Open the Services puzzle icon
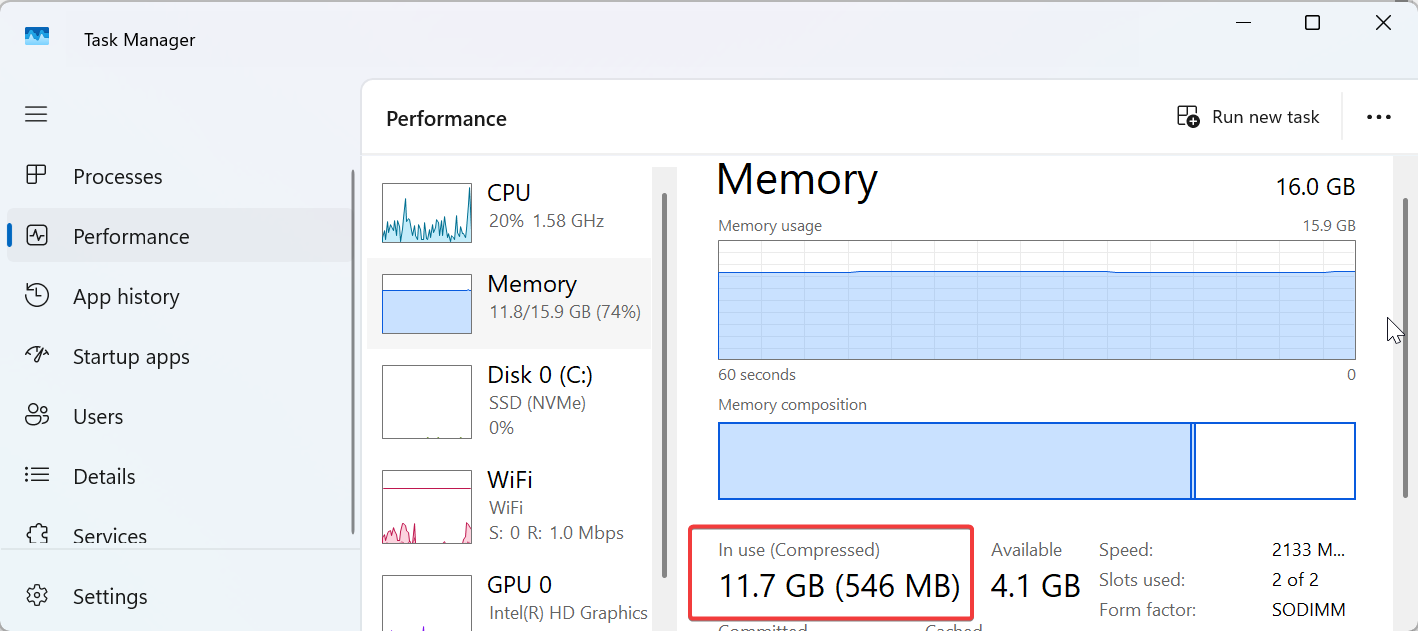The image size is (1418, 631). point(36,535)
